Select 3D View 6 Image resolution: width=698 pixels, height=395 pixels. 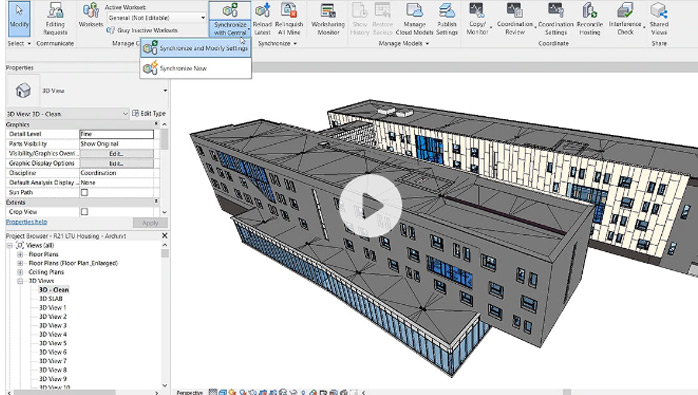[x=53, y=352]
